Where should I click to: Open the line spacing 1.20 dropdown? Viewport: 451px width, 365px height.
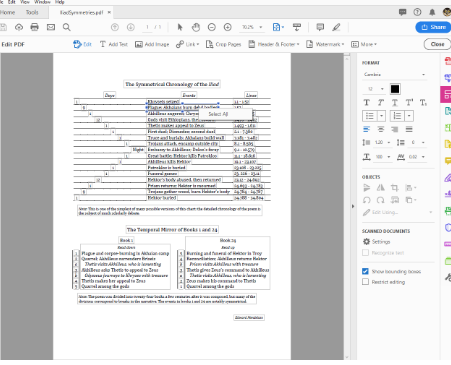coord(389,142)
